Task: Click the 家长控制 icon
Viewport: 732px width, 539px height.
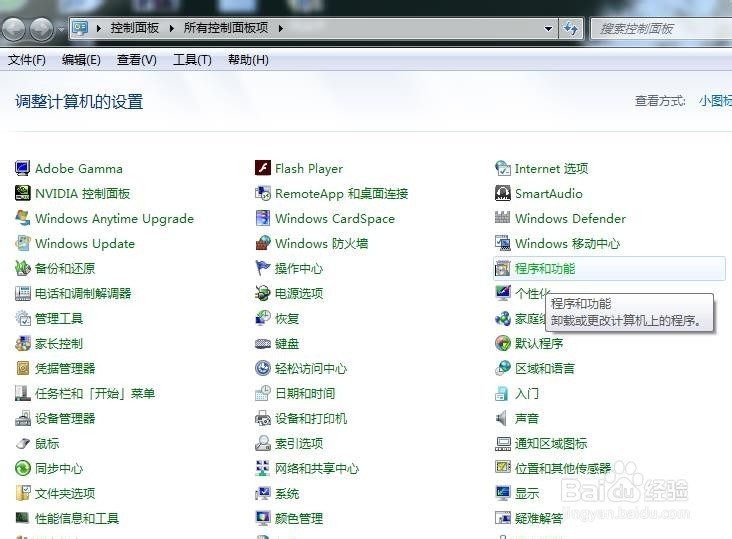Action: coord(22,343)
